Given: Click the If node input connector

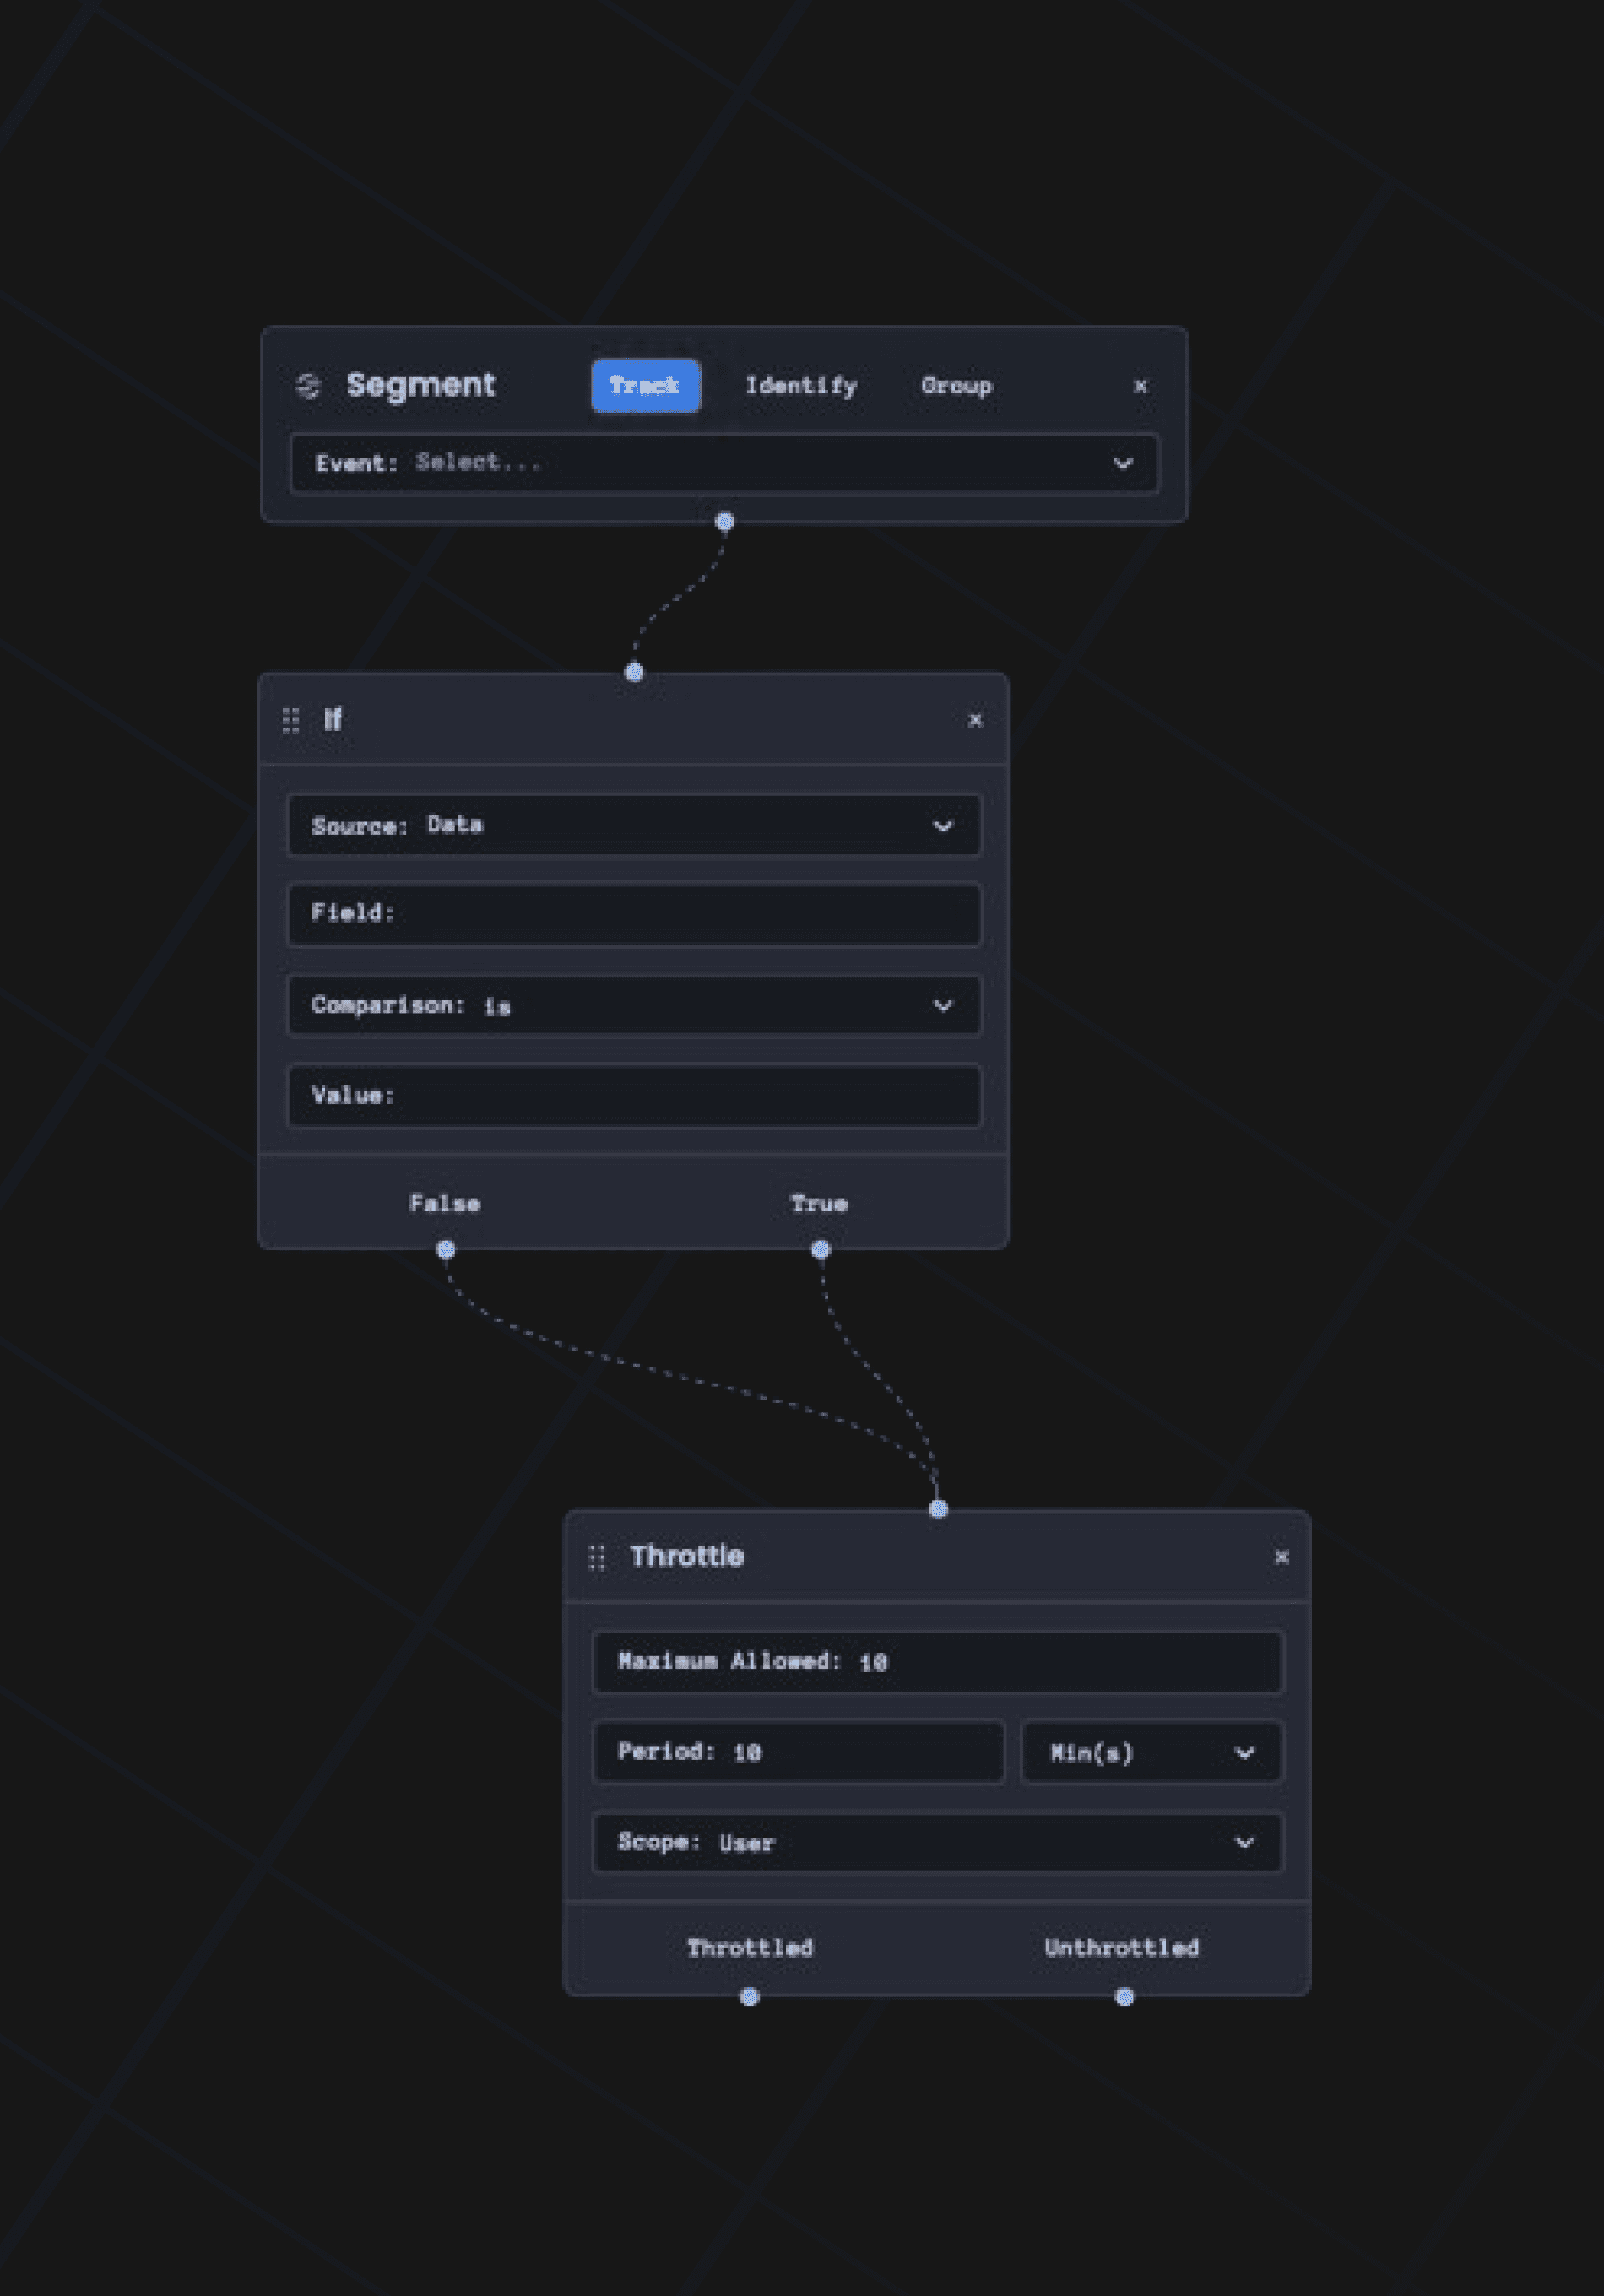Looking at the screenshot, I should [x=634, y=672].
